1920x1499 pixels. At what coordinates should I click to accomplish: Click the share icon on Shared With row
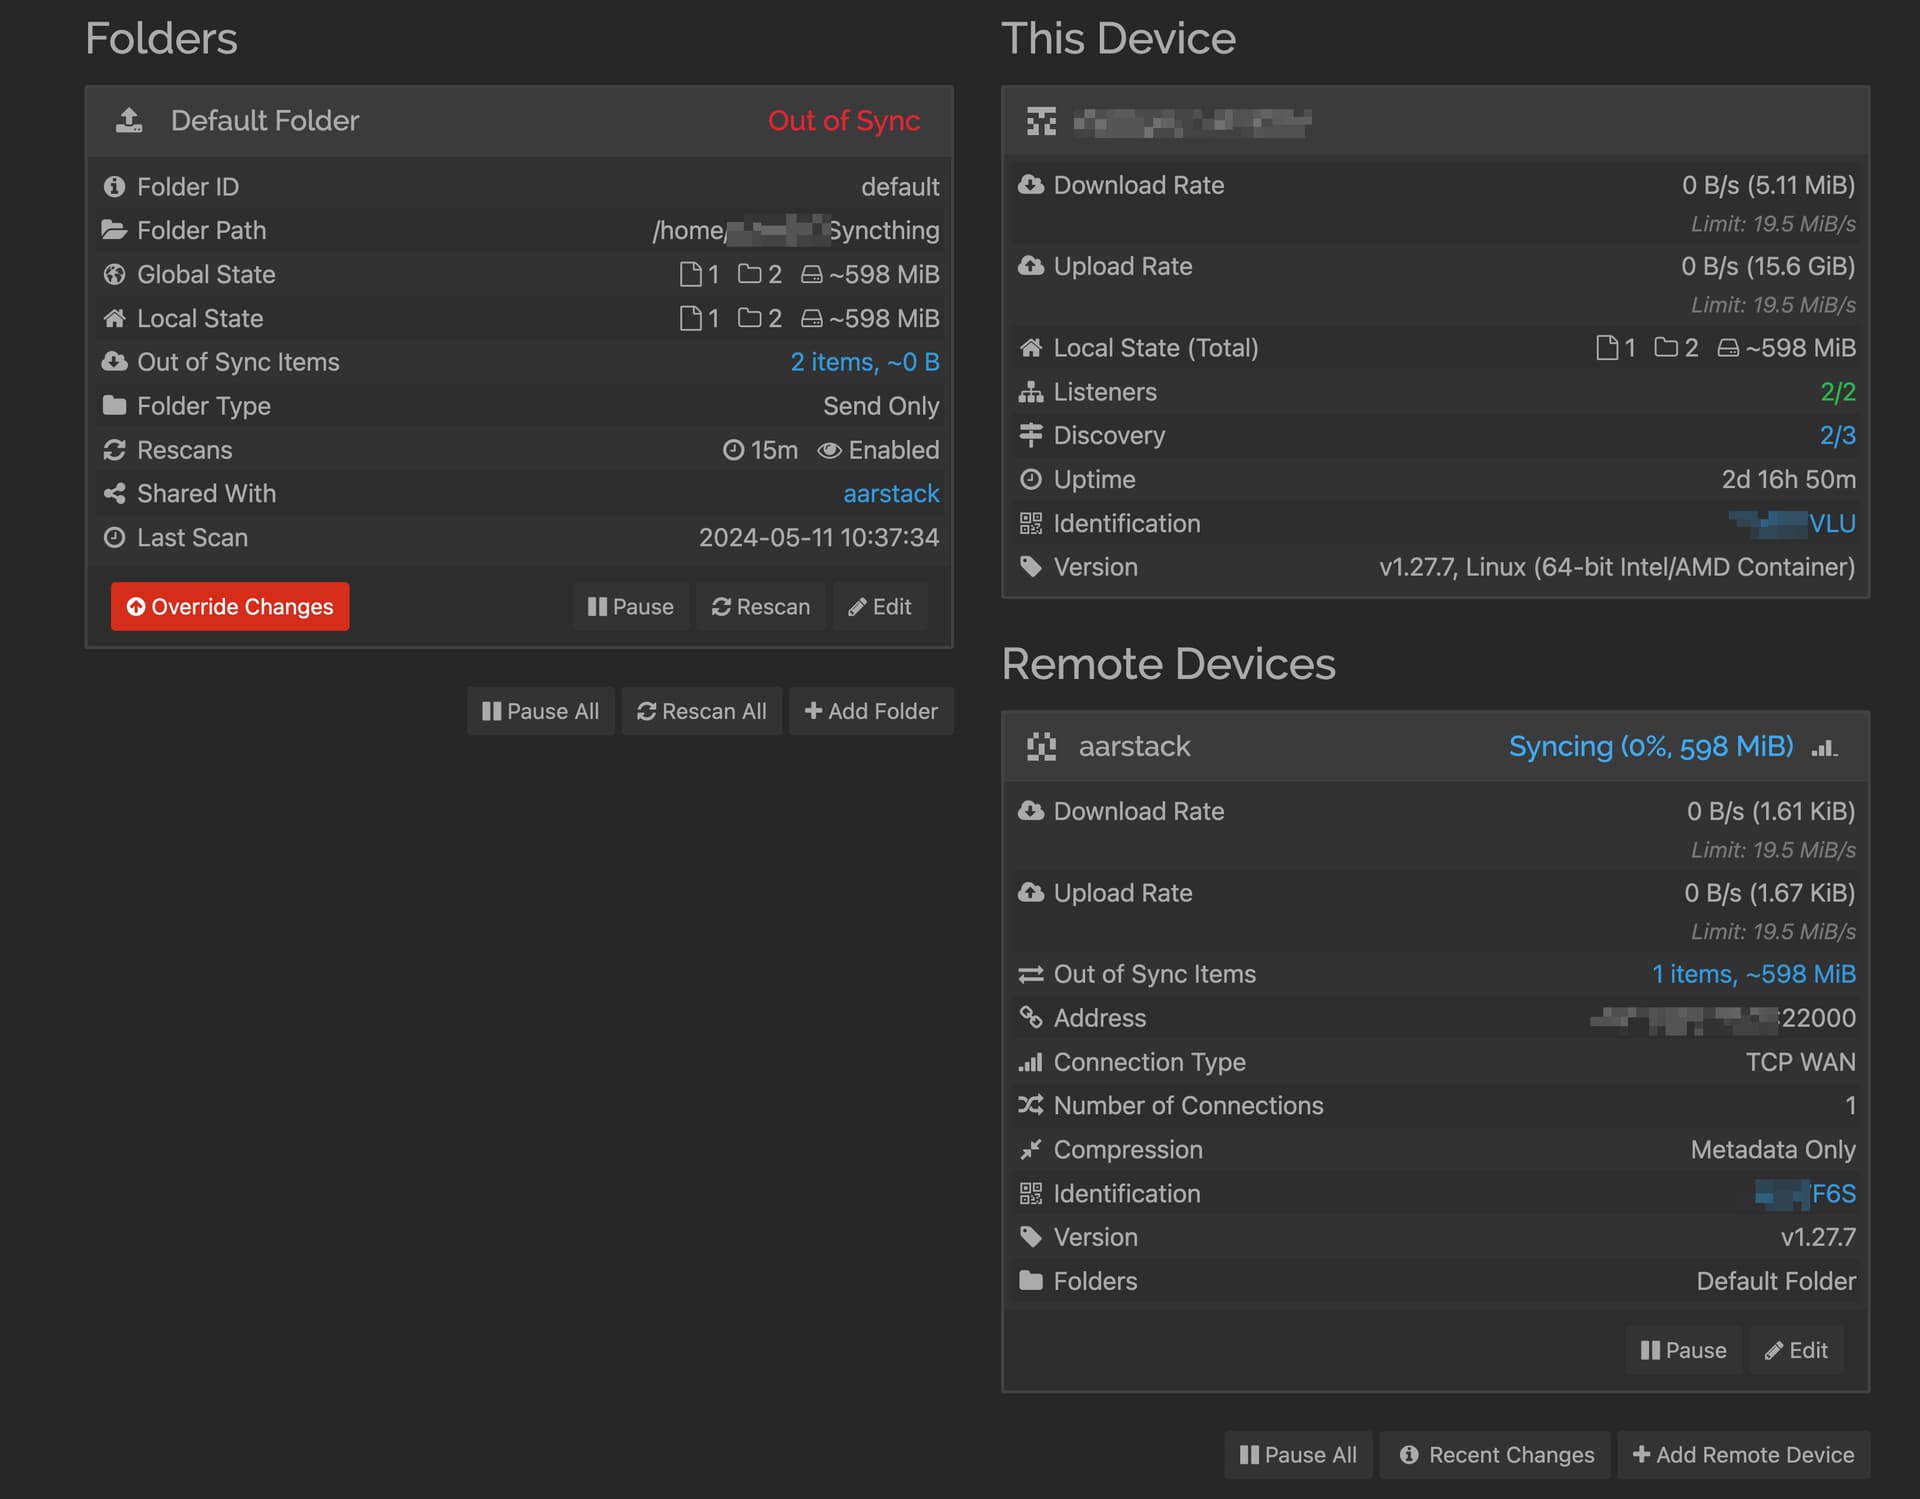[x=115, y=493]
